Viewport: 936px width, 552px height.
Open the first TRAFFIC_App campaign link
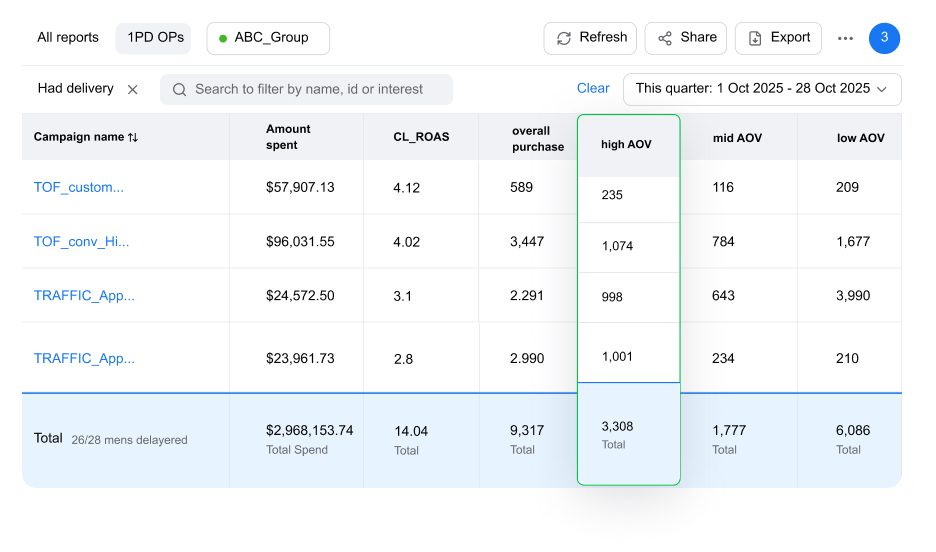[84, 295]
